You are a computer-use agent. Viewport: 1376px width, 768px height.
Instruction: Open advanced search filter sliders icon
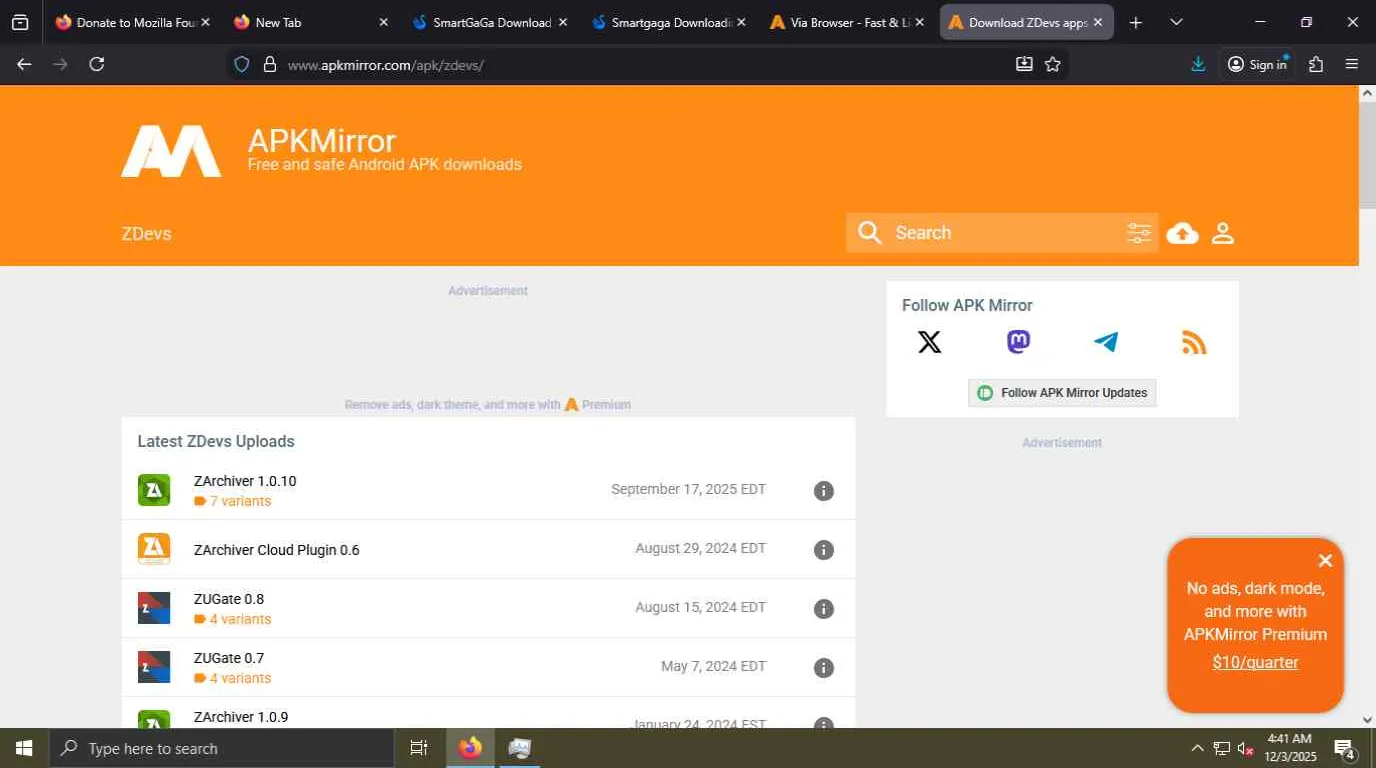pos(1139,233)
